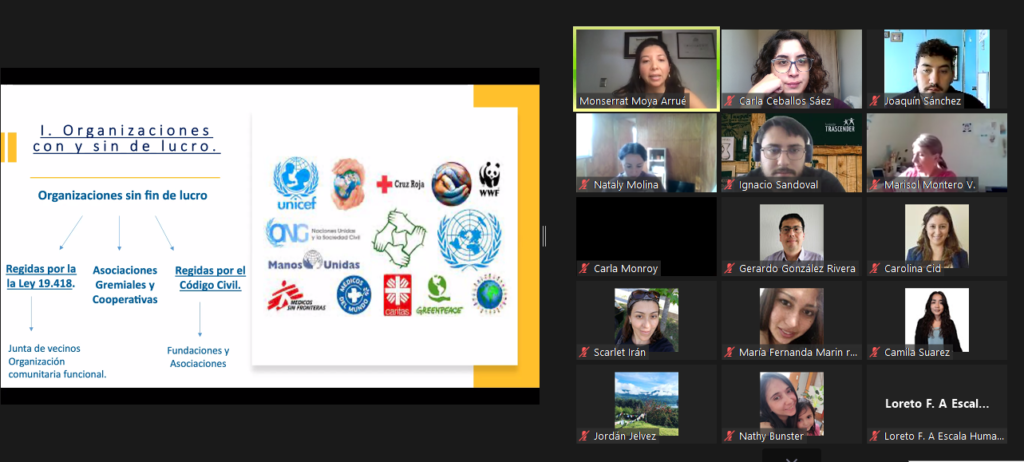Click the 'Camila Suarez' name label
Screen dimensions: 1024x462
(917, 352)
